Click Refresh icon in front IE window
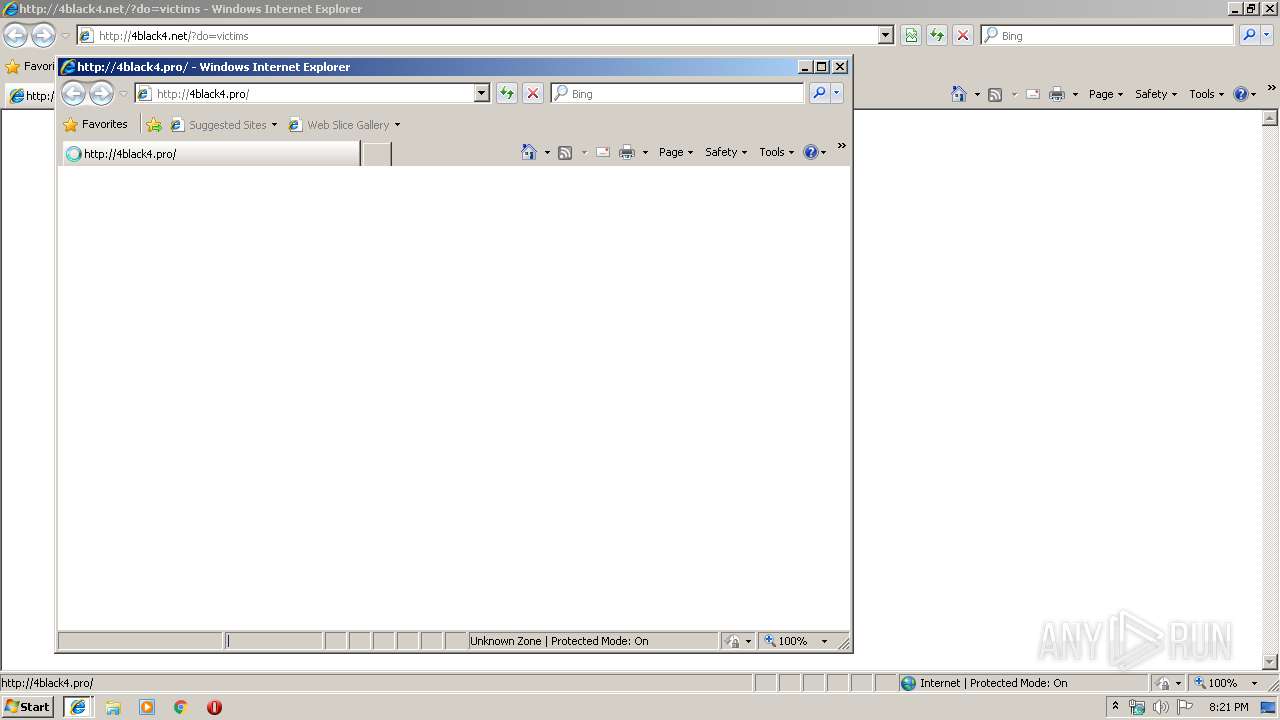The image size is (1280, 720). [x=507, y=93]
